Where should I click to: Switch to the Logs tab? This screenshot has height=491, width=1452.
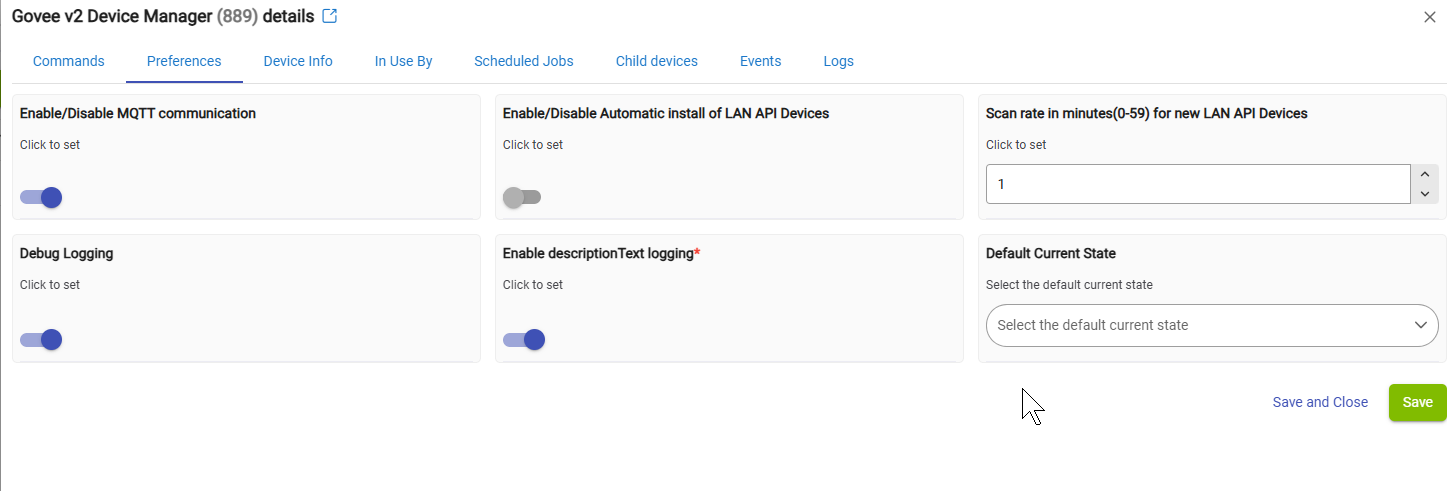838,61
